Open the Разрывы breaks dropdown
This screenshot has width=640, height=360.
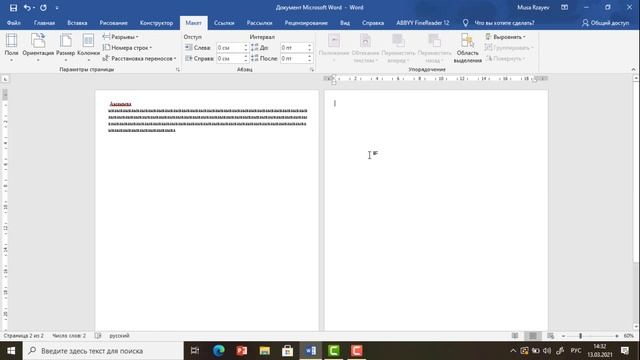[x=121, y=37]
